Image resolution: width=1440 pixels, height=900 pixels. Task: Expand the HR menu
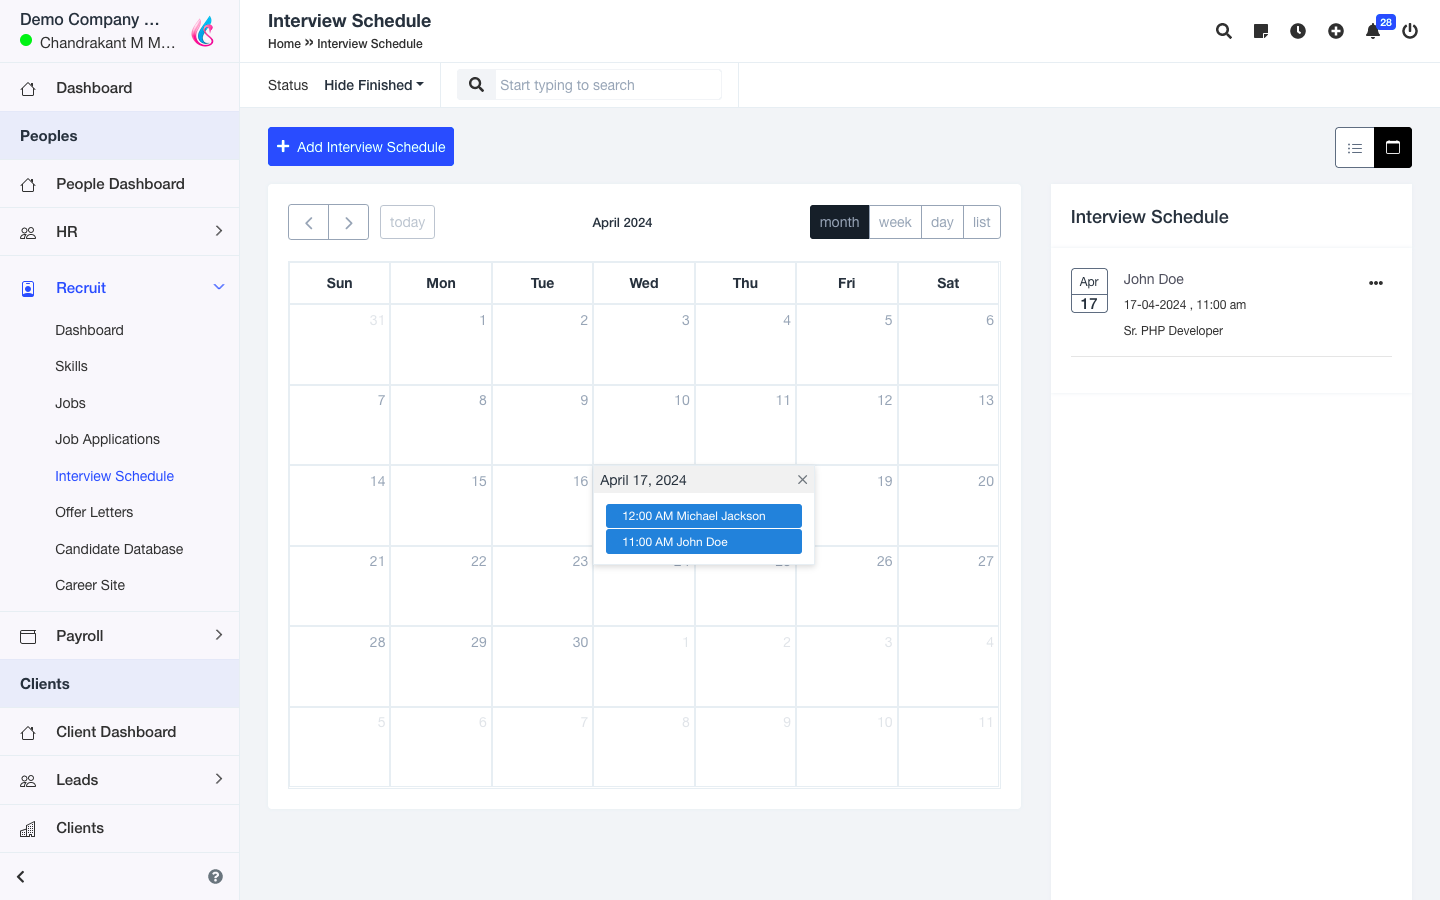point(120,232)
